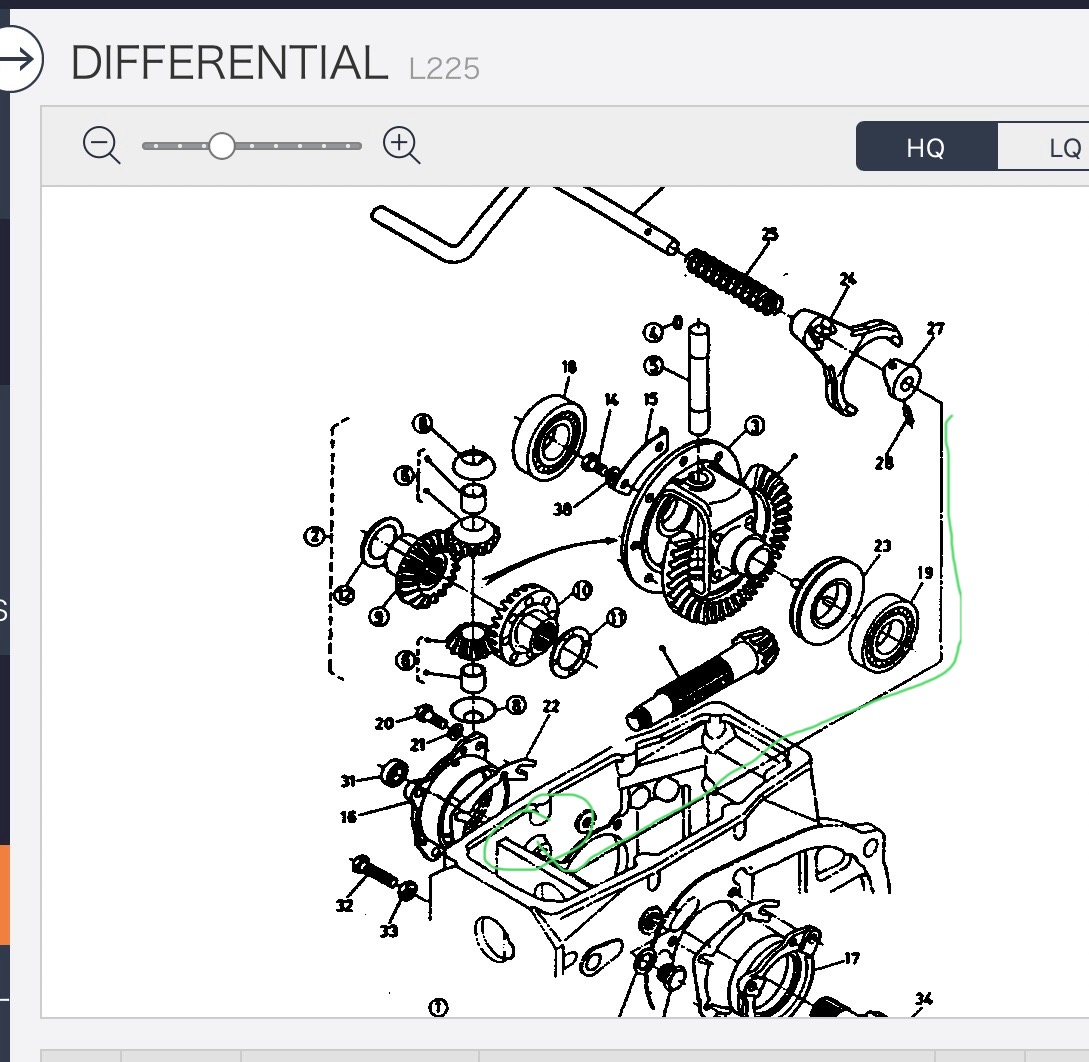Click part number 17 on lower housing
Screen dimensions: 1089x1062
pyautogui.click(x=851, y=959)
